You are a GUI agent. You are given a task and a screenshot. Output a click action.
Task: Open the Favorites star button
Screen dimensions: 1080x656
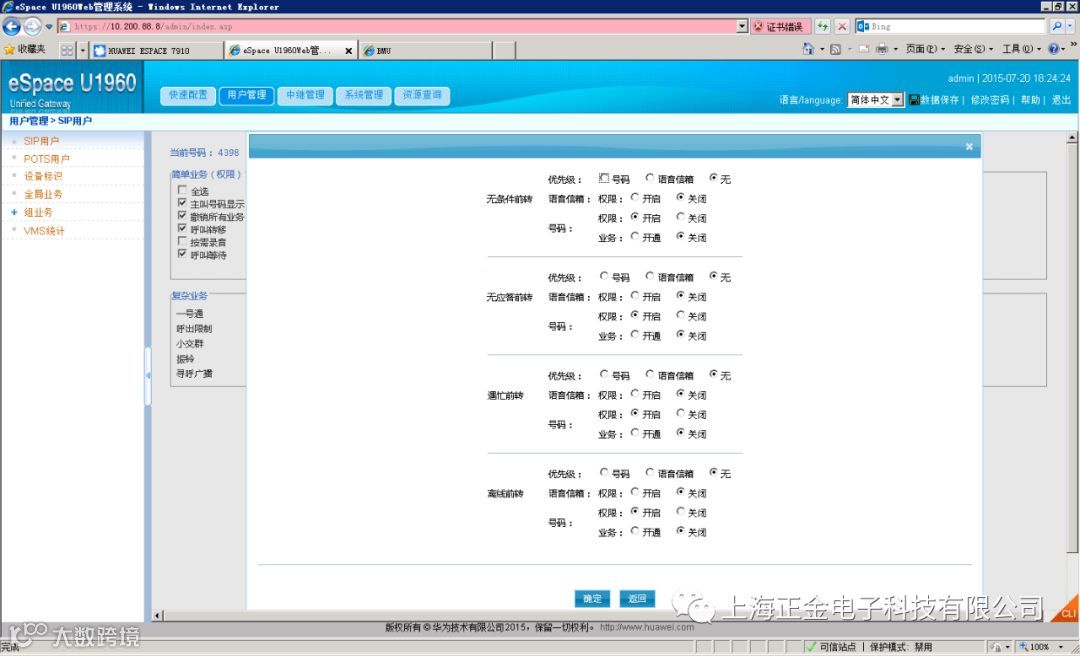pyautogui.click(x=25, y=50)
